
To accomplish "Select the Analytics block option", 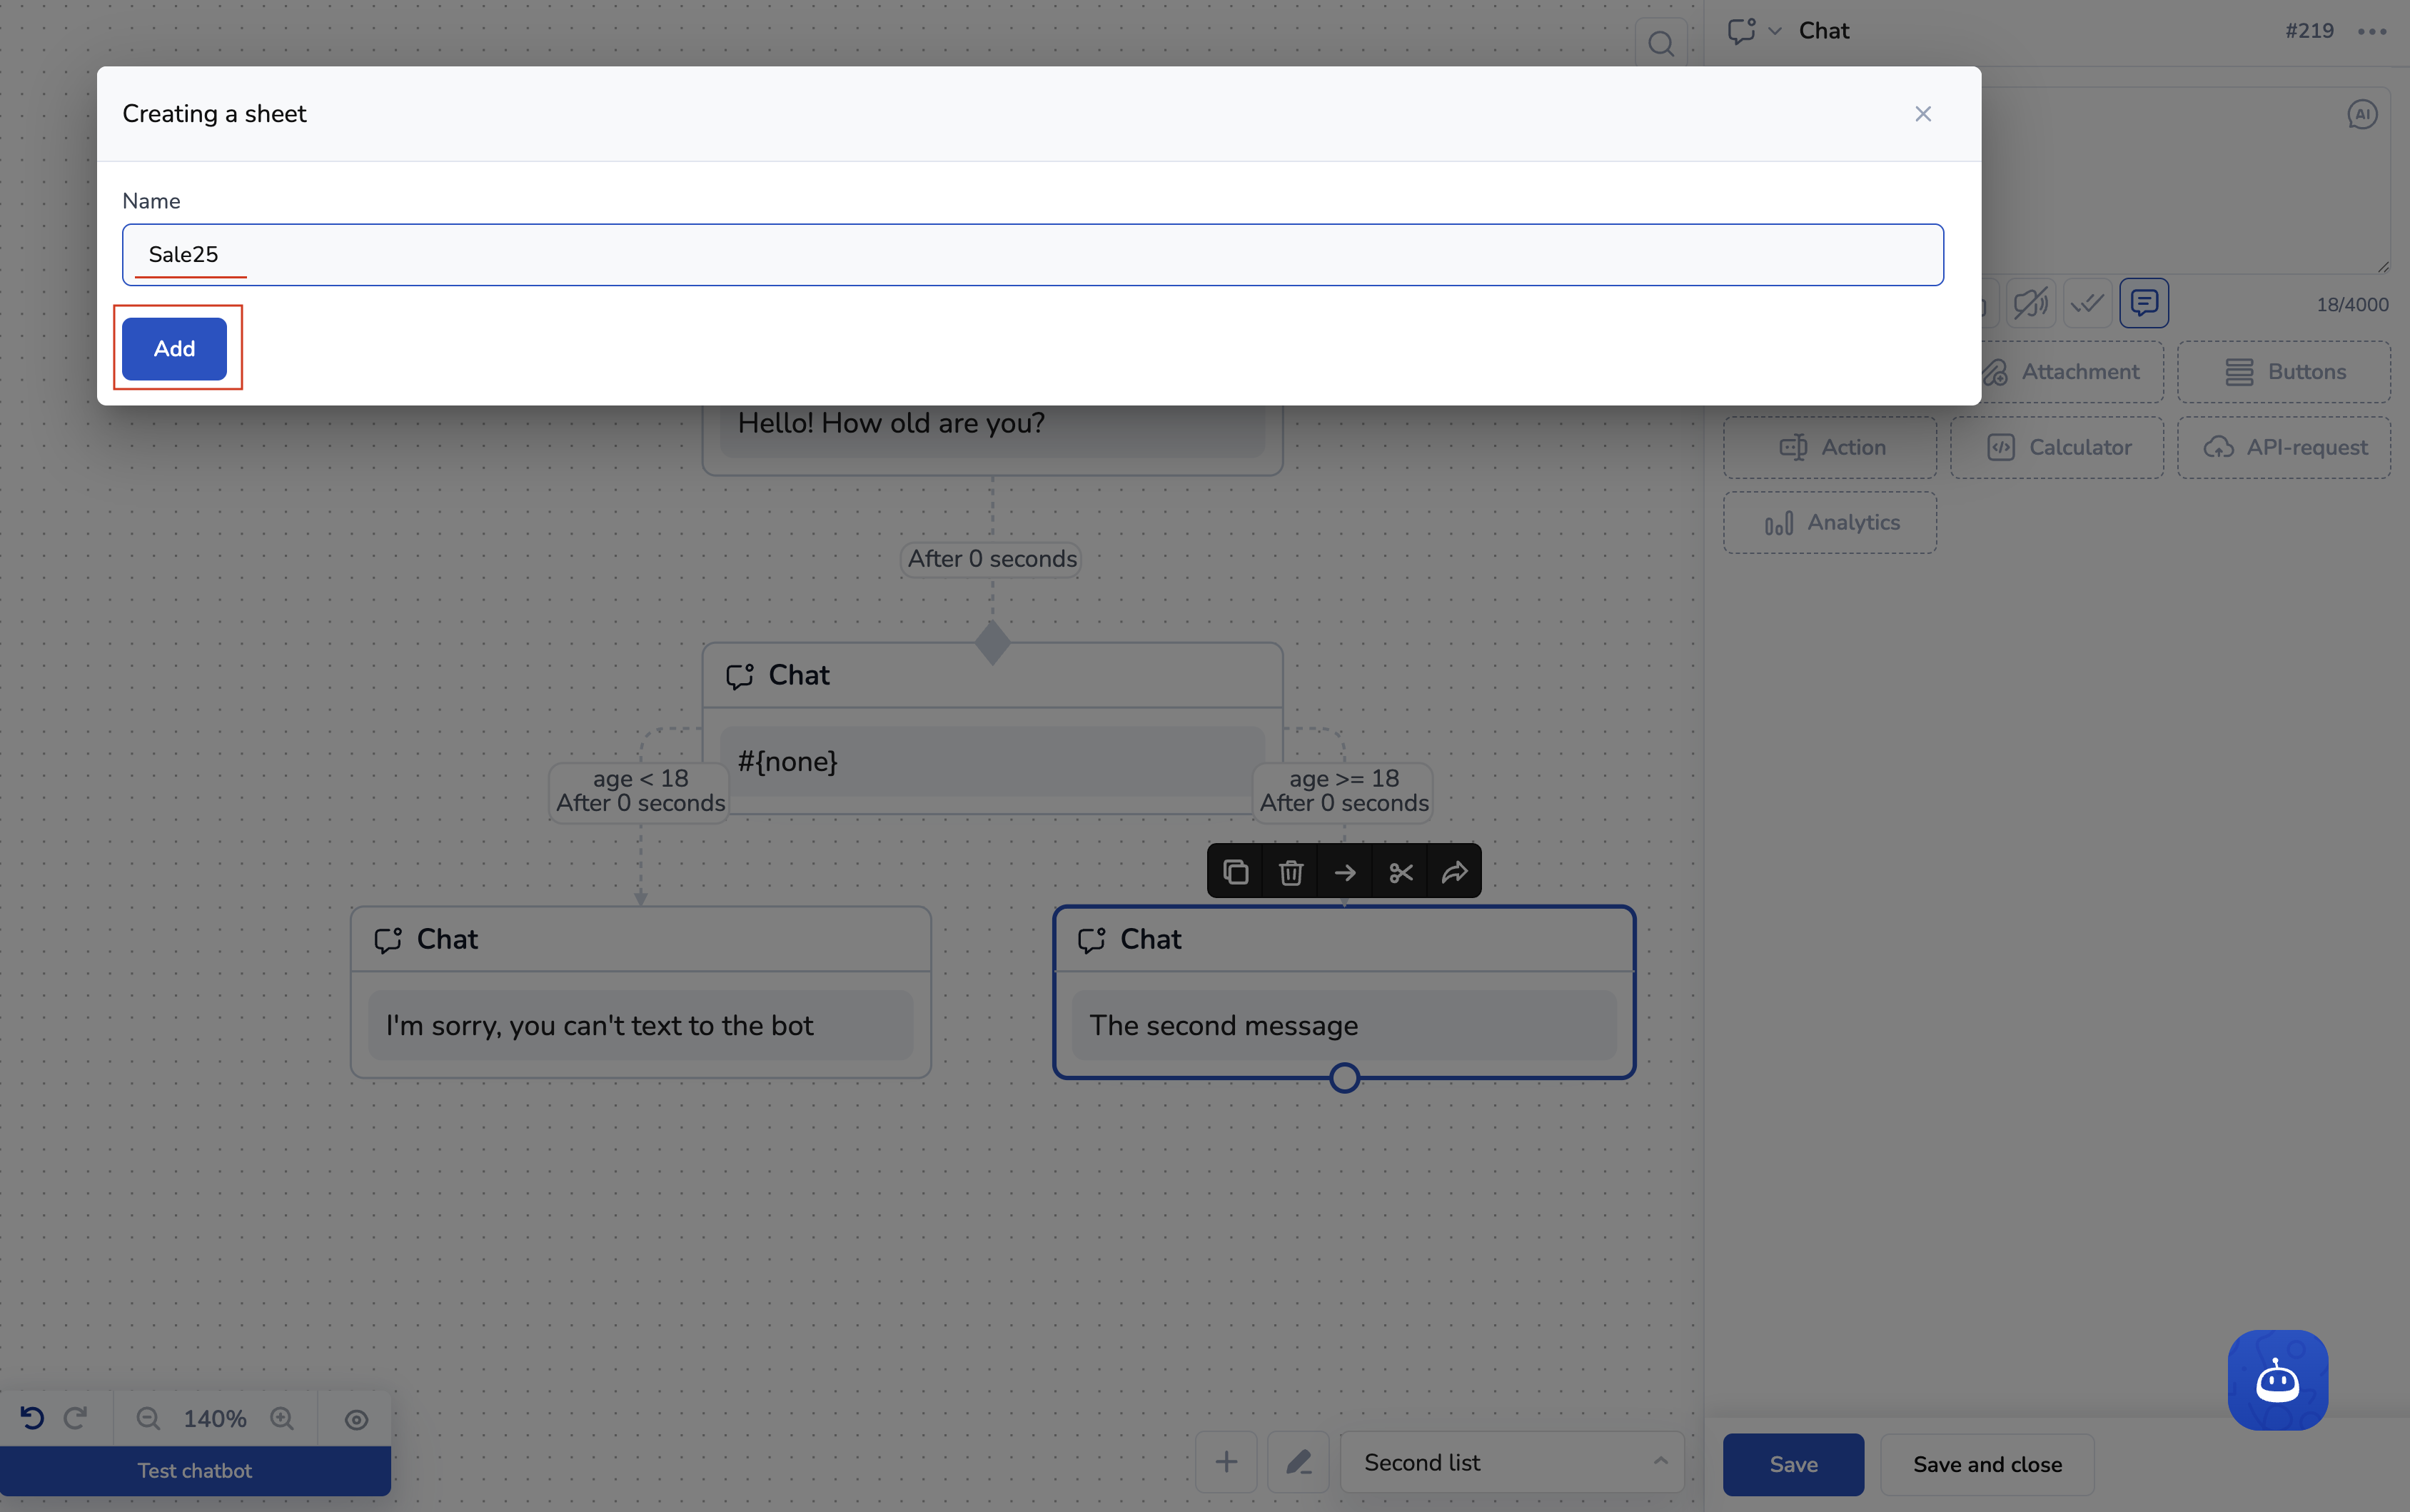I will point(1829,522).
